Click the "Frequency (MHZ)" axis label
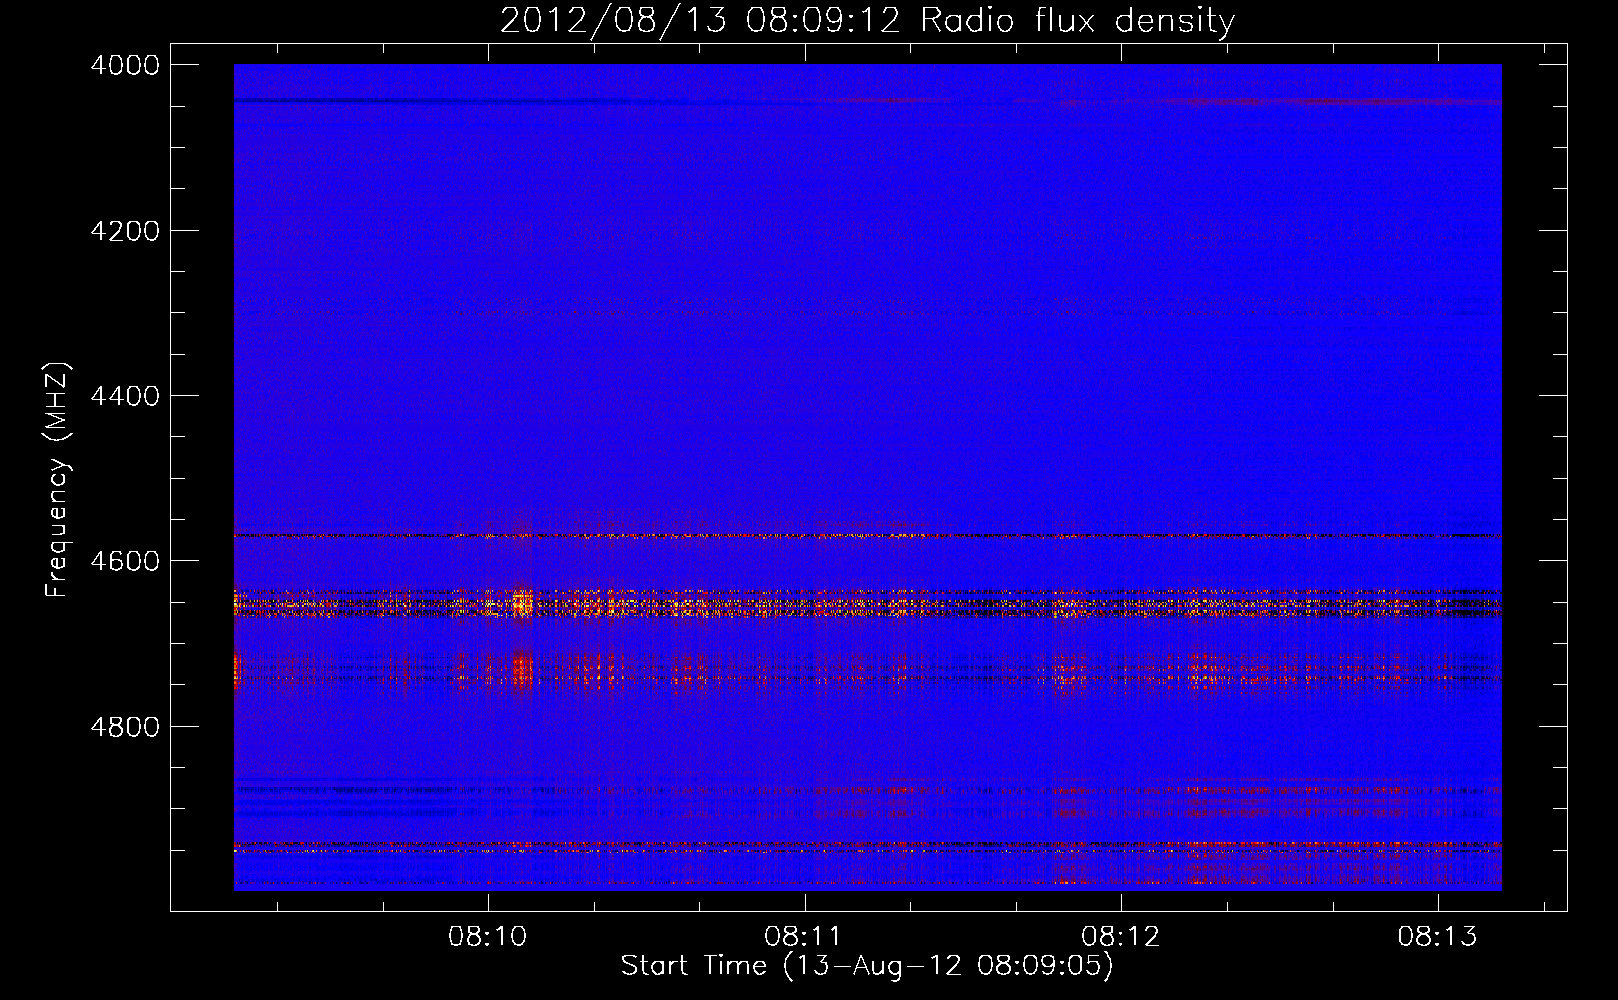Screen dimensions: 1618x1000 click(x=58, y=480)
